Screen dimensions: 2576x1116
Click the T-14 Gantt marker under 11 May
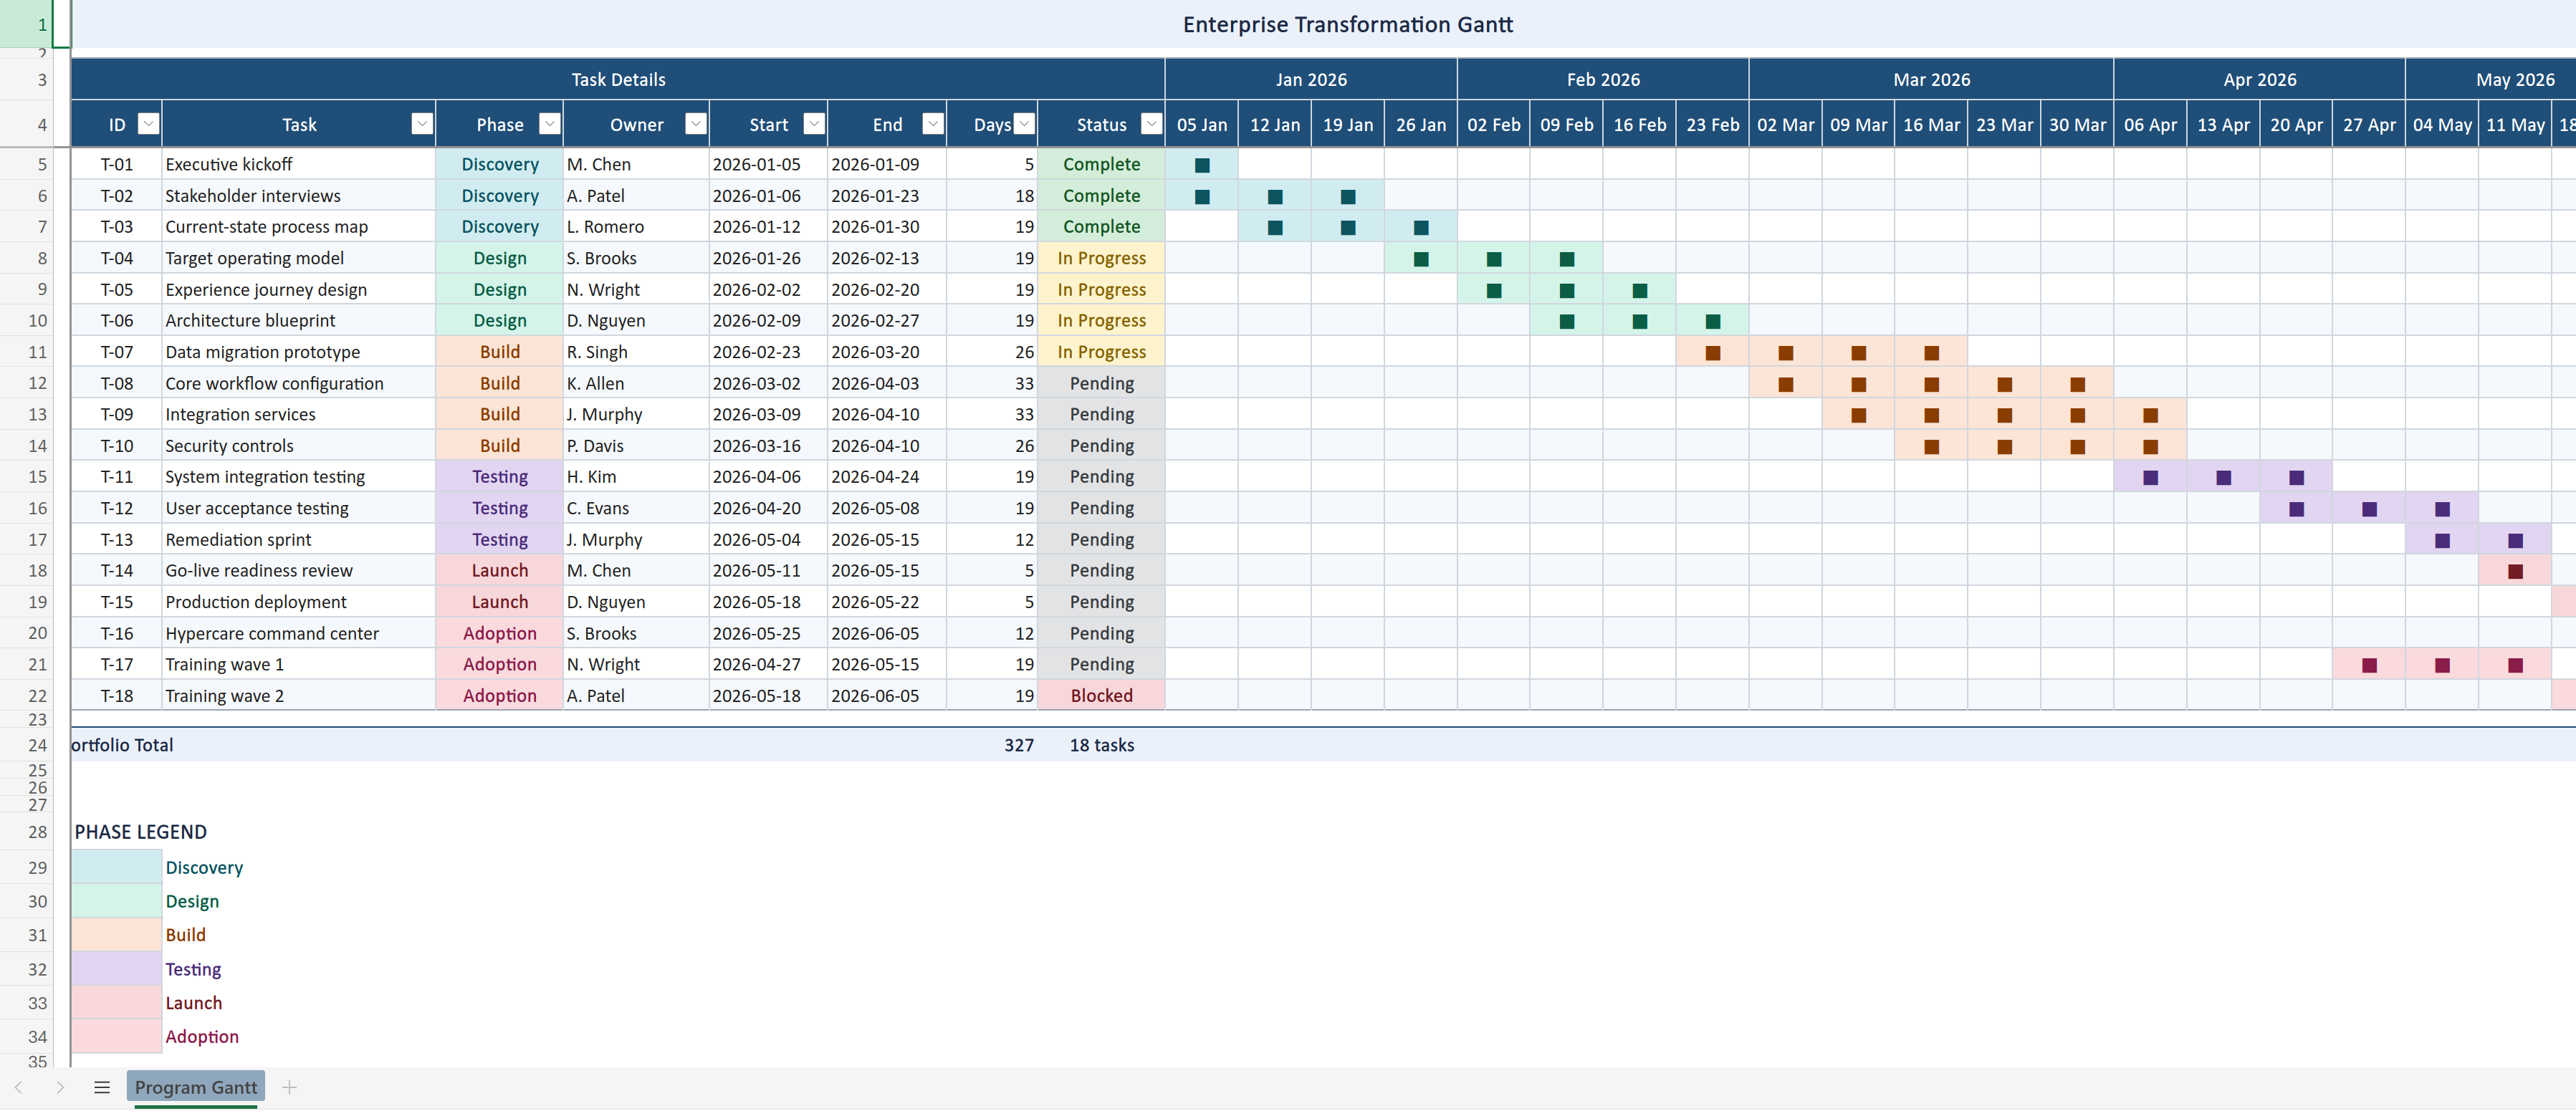(2515, 572)
